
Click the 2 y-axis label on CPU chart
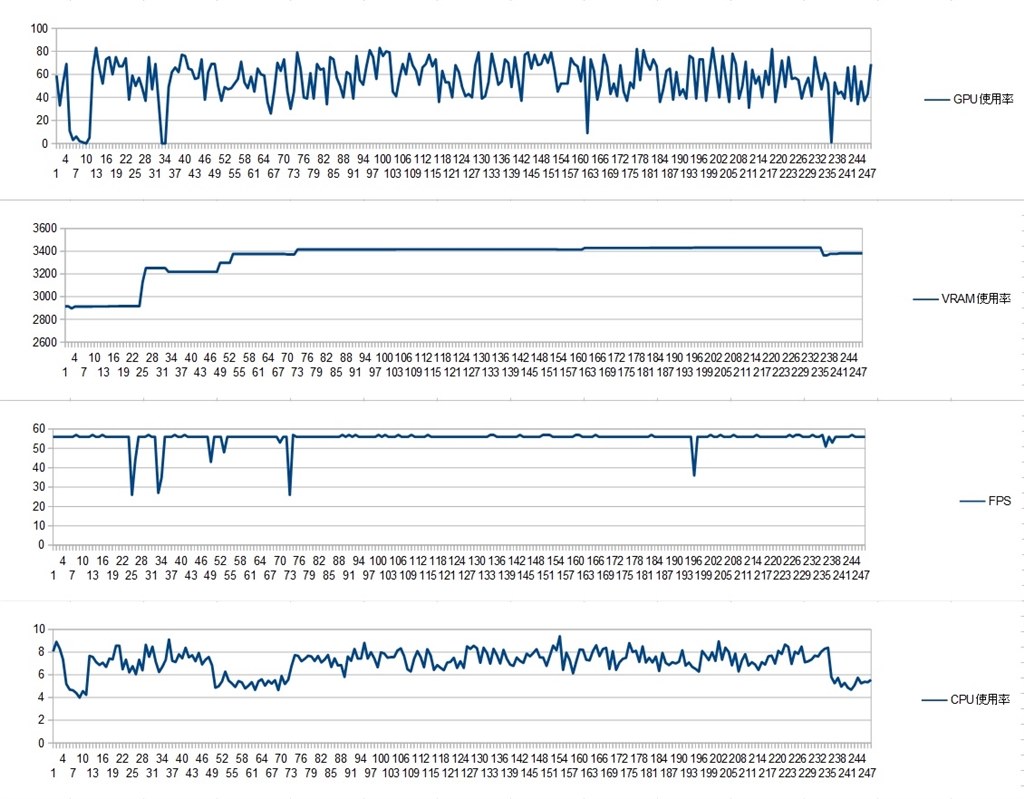(x=42, y=720)
